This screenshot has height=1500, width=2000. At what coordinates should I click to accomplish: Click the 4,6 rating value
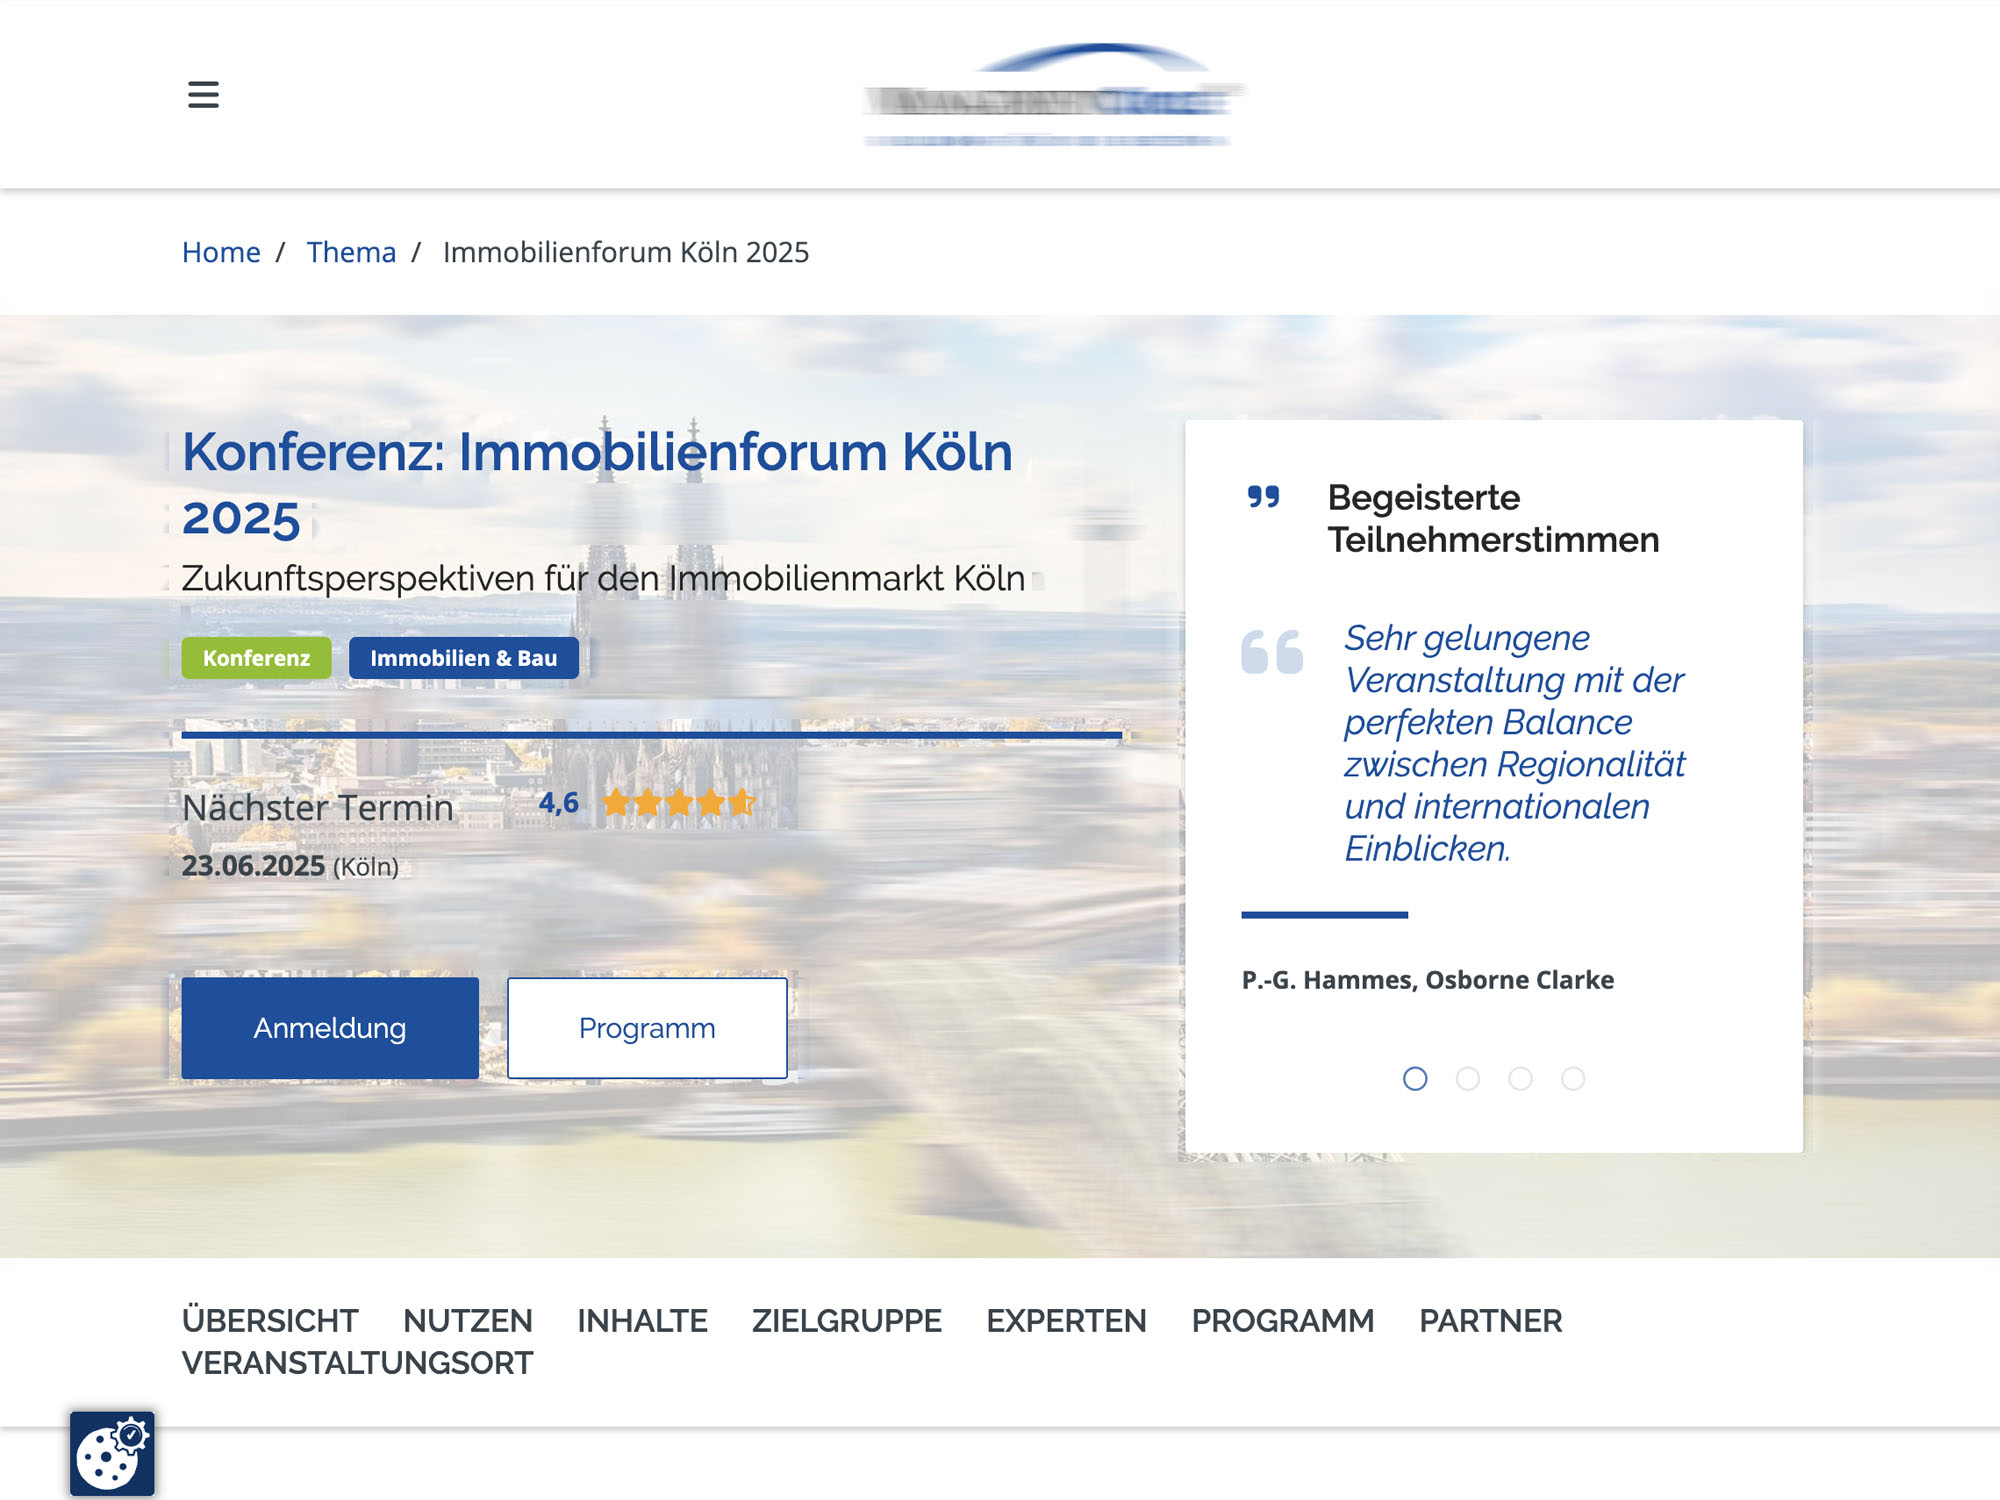point(559,802)
